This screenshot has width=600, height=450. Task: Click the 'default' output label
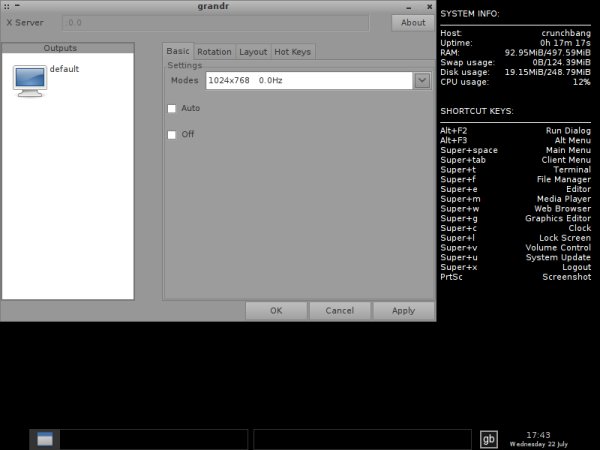pyautogui.click(x=64, y=69)
